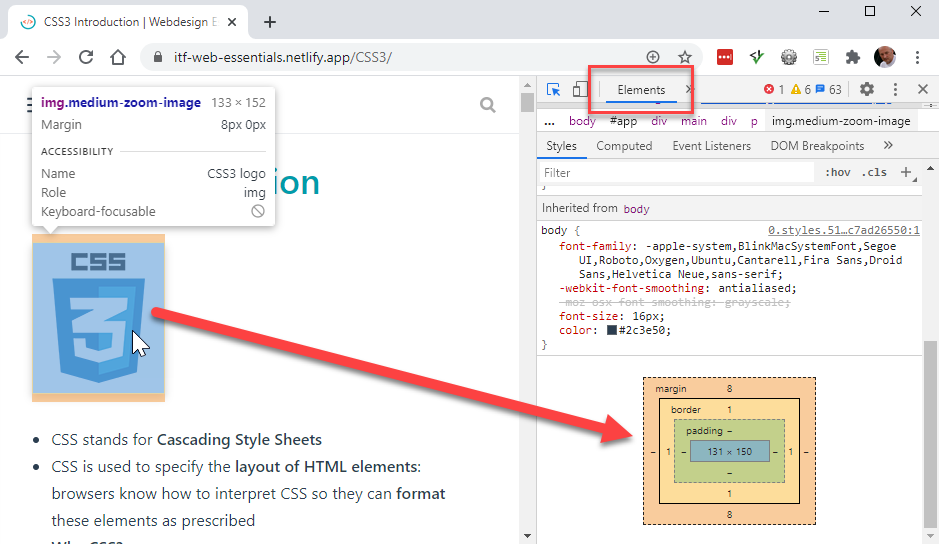The image size is (939, 544).
Task: Open the Extensions puzzle menu
Action: click(852, 57)
